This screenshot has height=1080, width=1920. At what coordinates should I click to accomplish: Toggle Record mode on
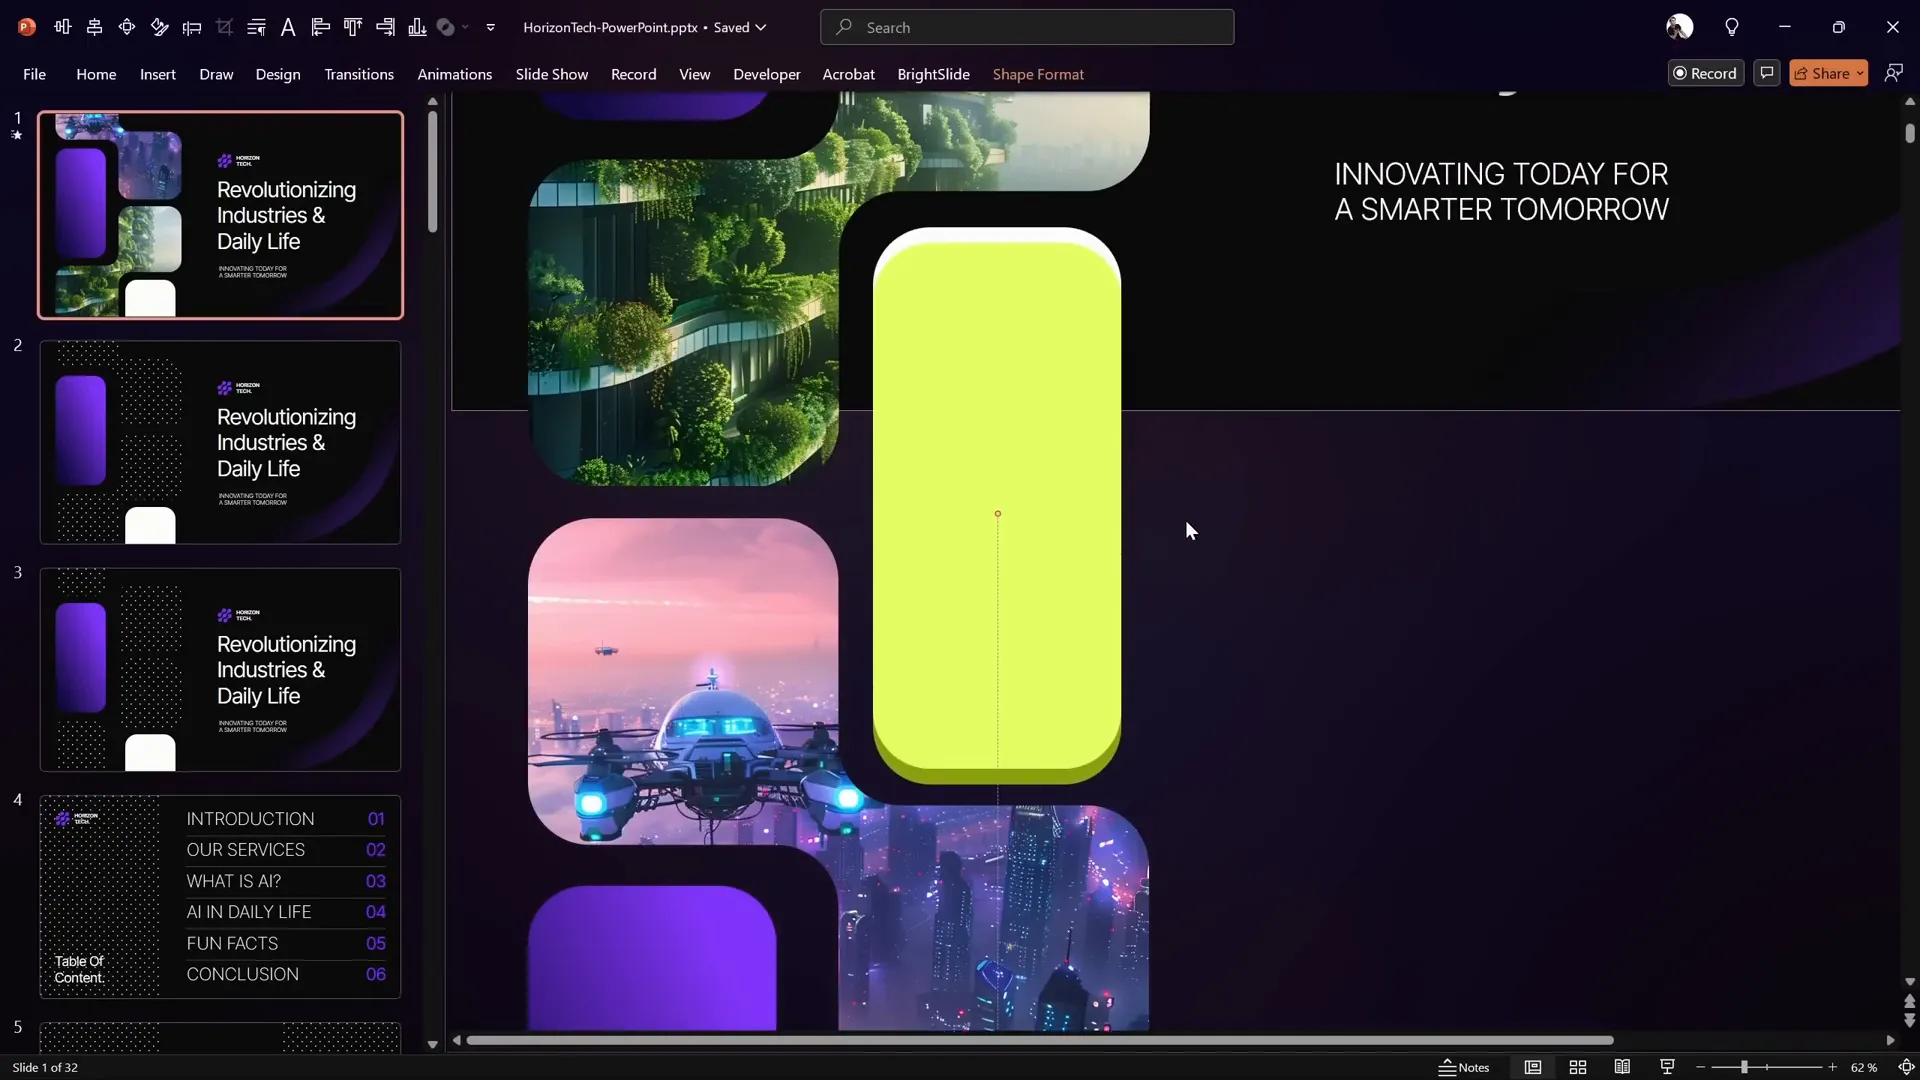1705,73
